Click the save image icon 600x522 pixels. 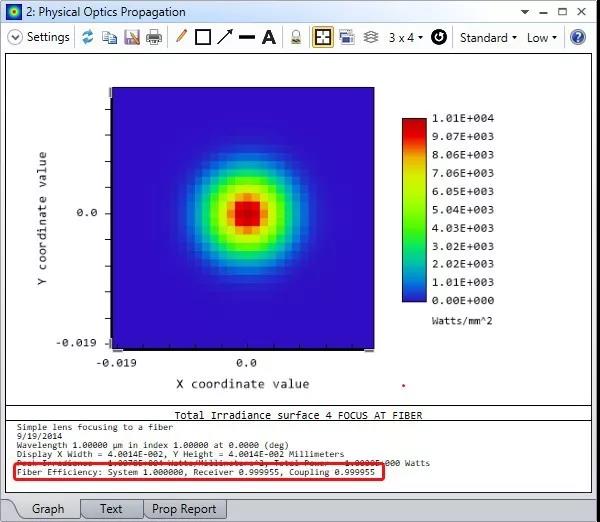coord(131,37)
